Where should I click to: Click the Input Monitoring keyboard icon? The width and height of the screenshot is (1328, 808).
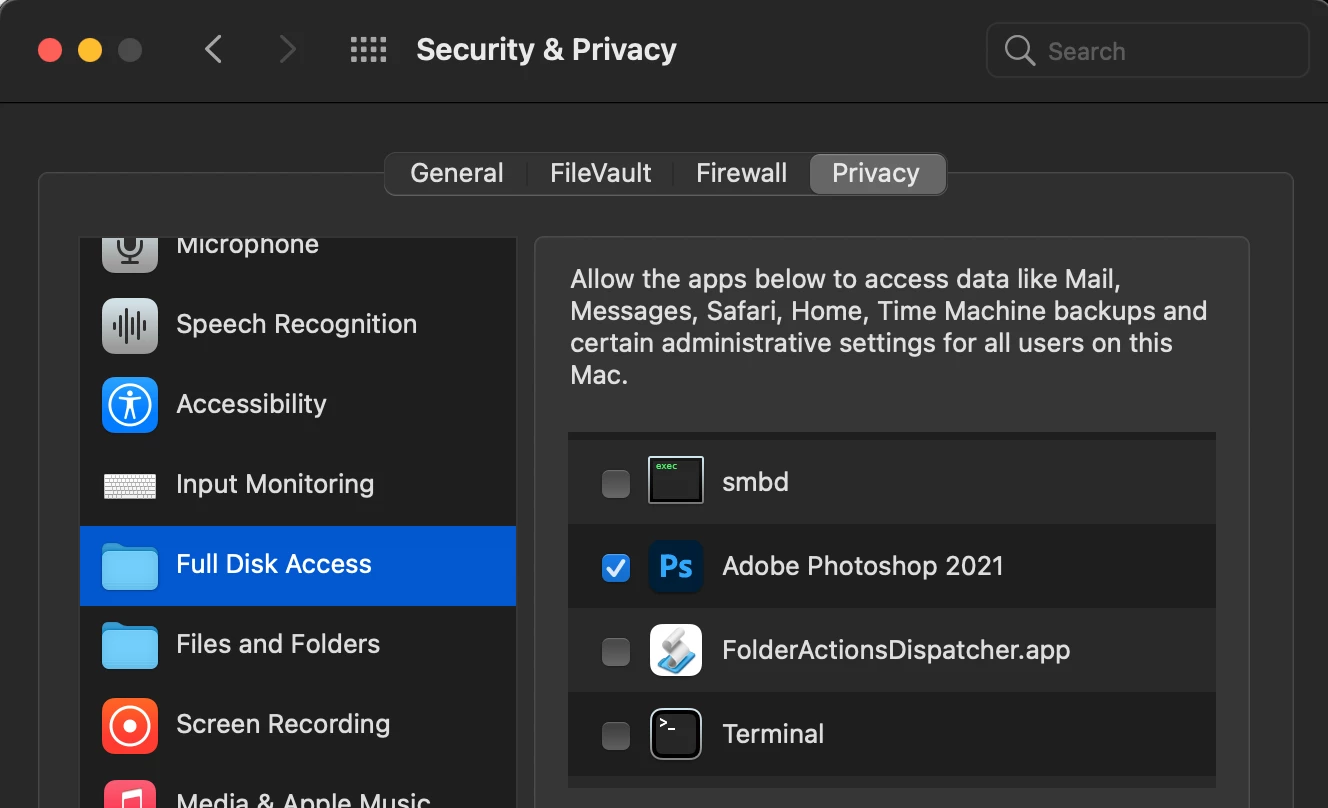coord(130,486)
